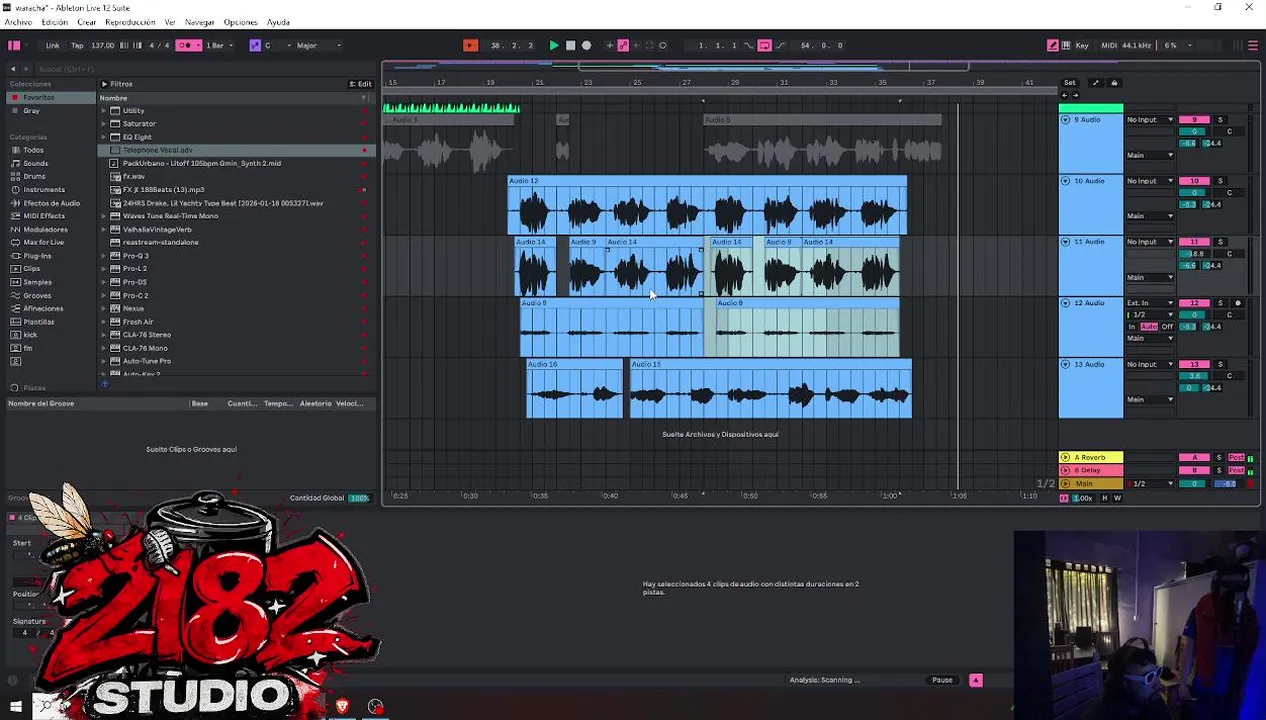Open Grooves browser category
The width and height of the screenshot is (1266, 720).
(x=37, y=295)
